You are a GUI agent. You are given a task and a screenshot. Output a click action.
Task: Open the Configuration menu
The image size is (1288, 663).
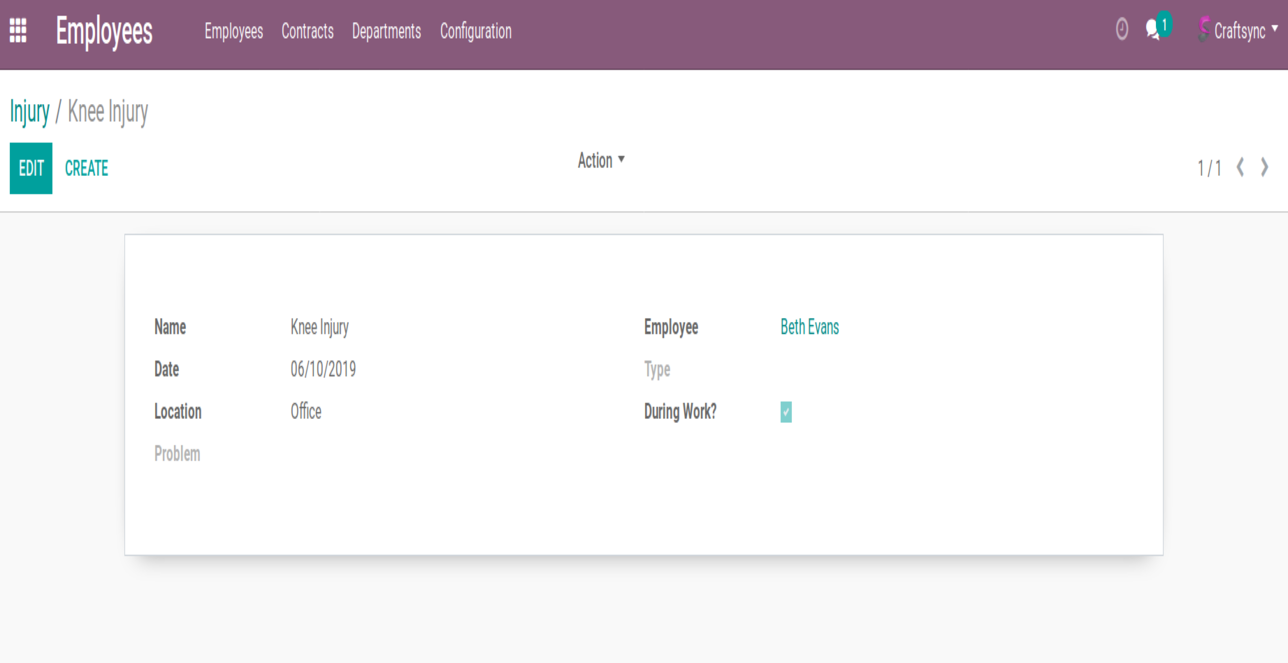(x=475, y=31)
